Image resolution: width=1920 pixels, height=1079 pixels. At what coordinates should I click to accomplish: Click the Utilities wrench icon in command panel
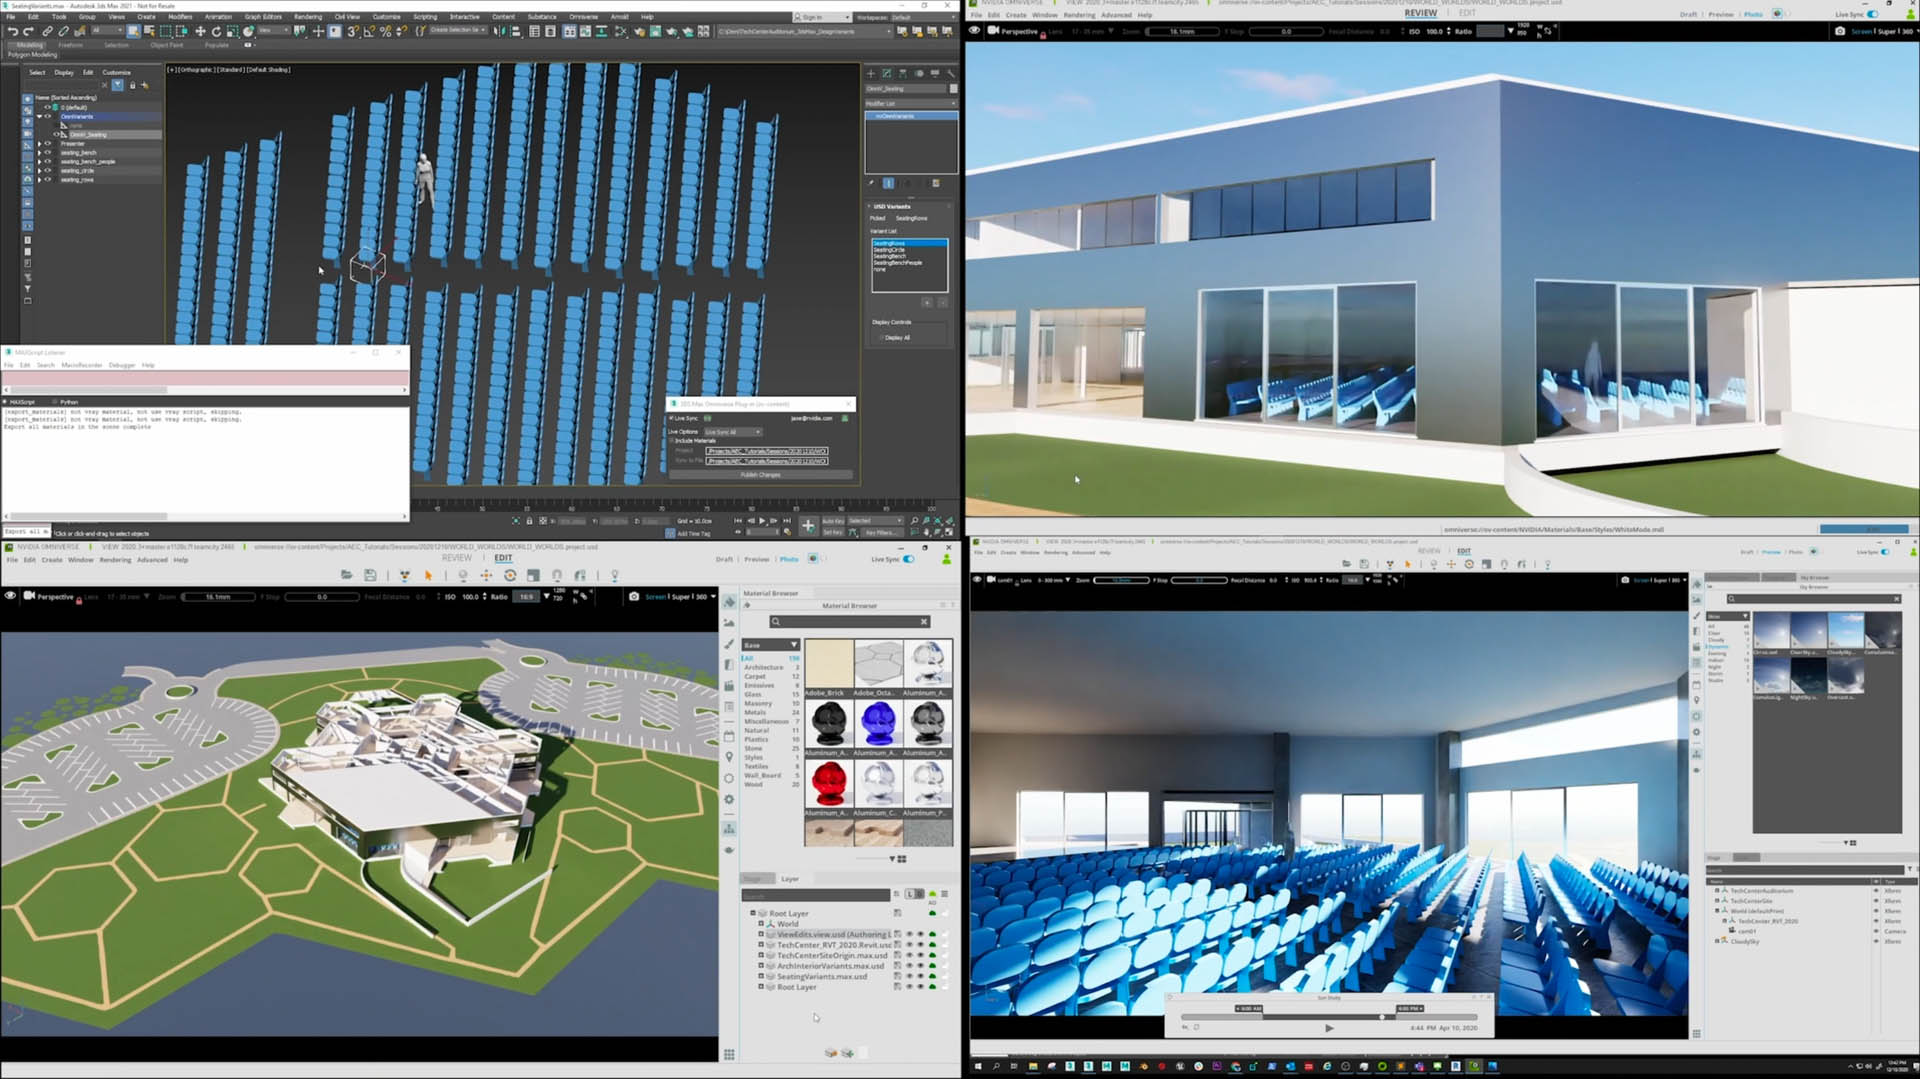tap(950, 73)
